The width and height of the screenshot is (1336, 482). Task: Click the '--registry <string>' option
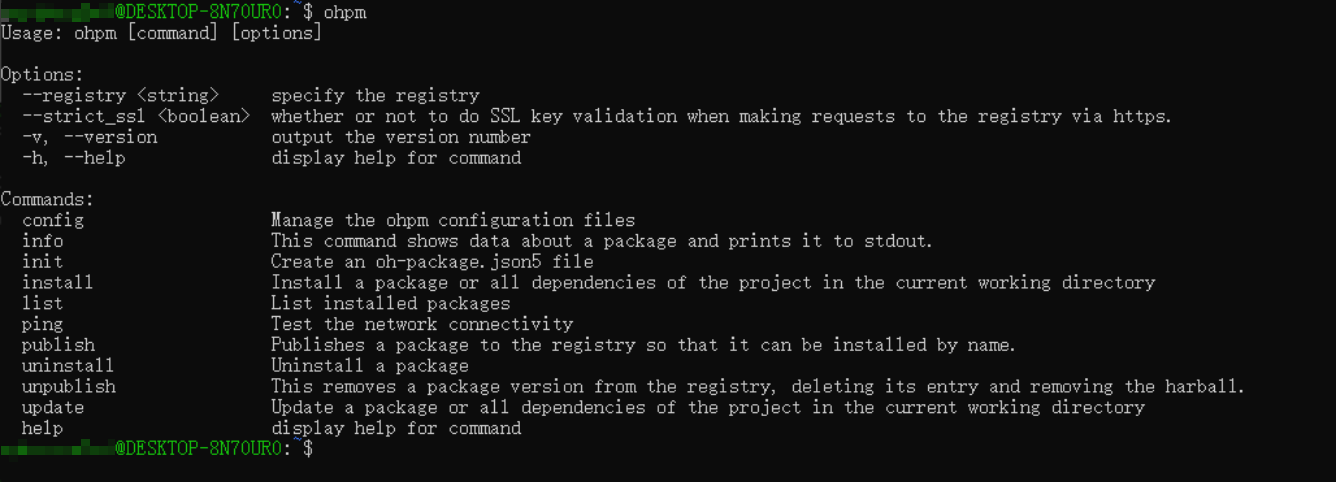click(120, 96)
